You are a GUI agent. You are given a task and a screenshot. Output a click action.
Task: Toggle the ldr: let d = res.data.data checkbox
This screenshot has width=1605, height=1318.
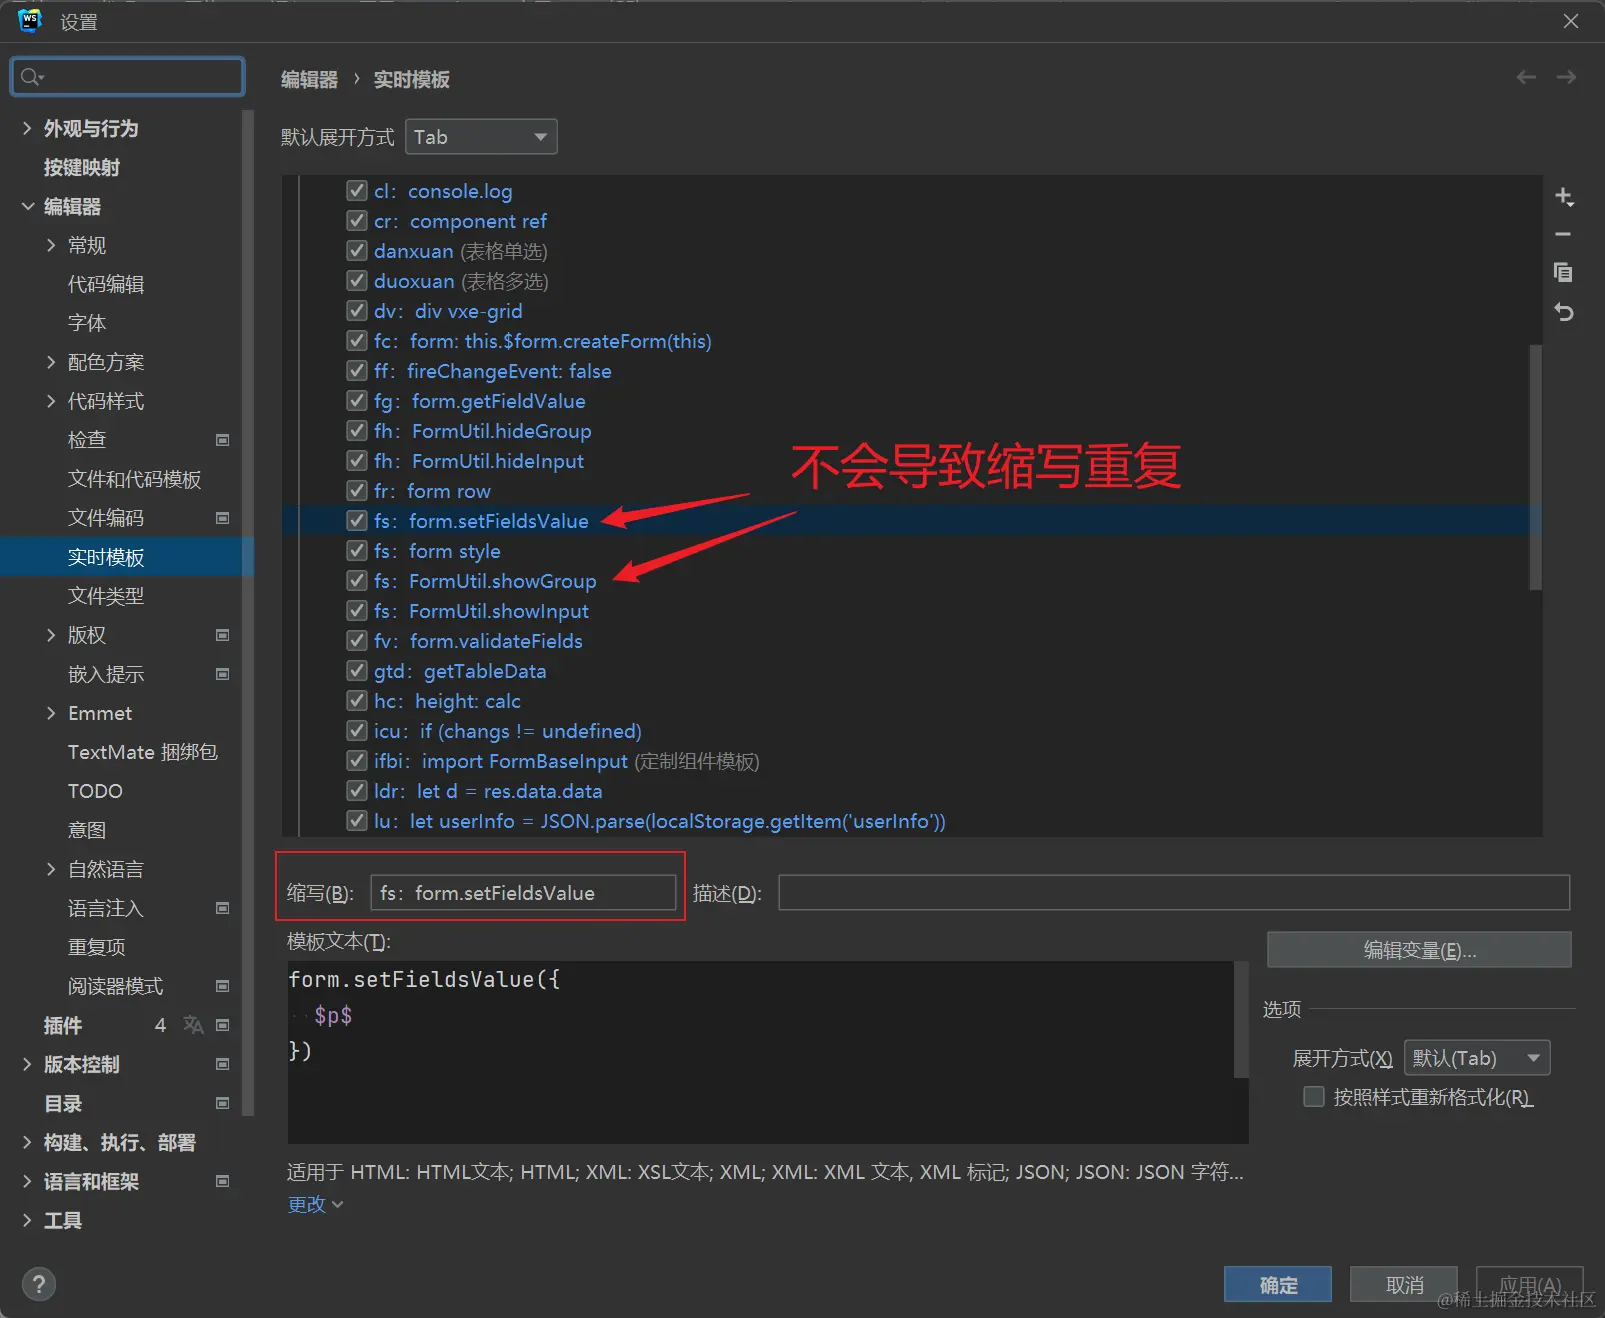(356, 790)
